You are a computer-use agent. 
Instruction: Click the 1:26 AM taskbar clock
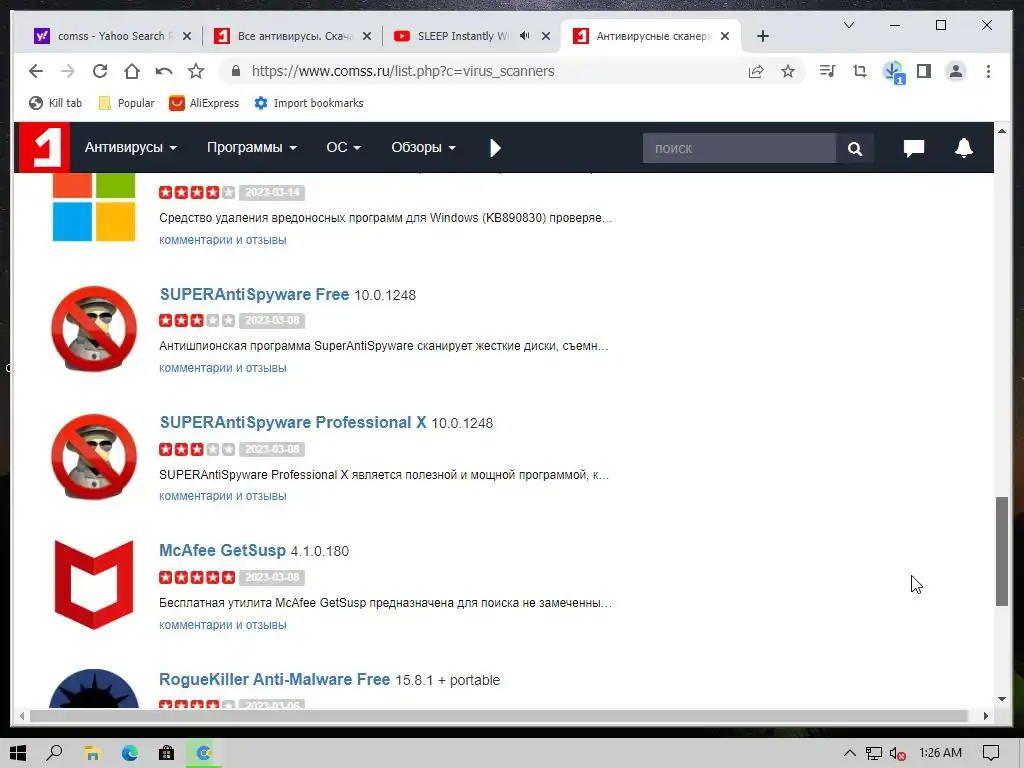[940, 753]
